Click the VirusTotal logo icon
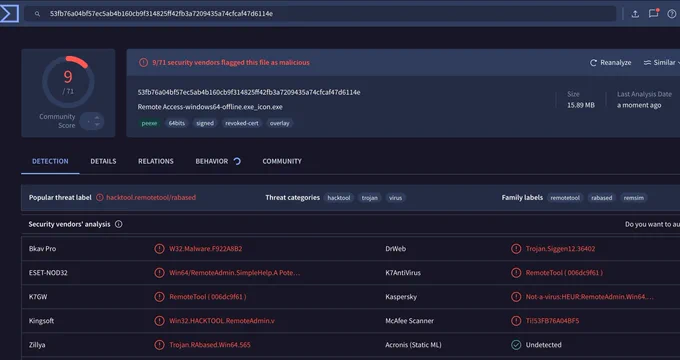 click(x=9, y=13)
